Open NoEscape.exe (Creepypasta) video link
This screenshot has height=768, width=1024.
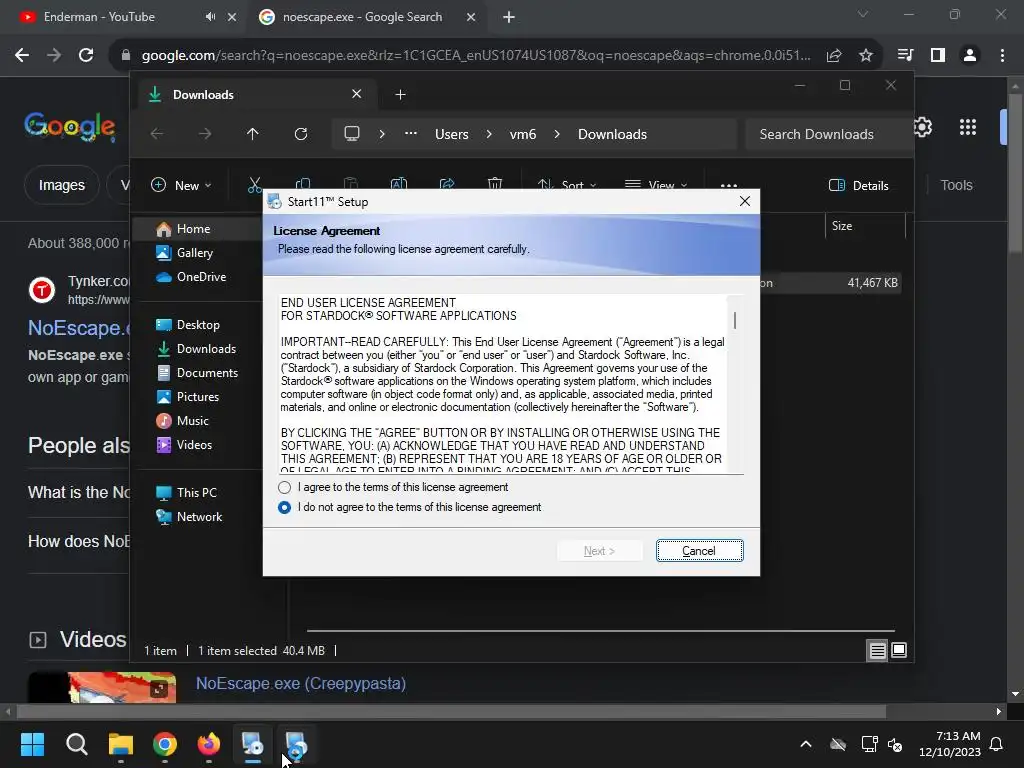tap(301, 683)
